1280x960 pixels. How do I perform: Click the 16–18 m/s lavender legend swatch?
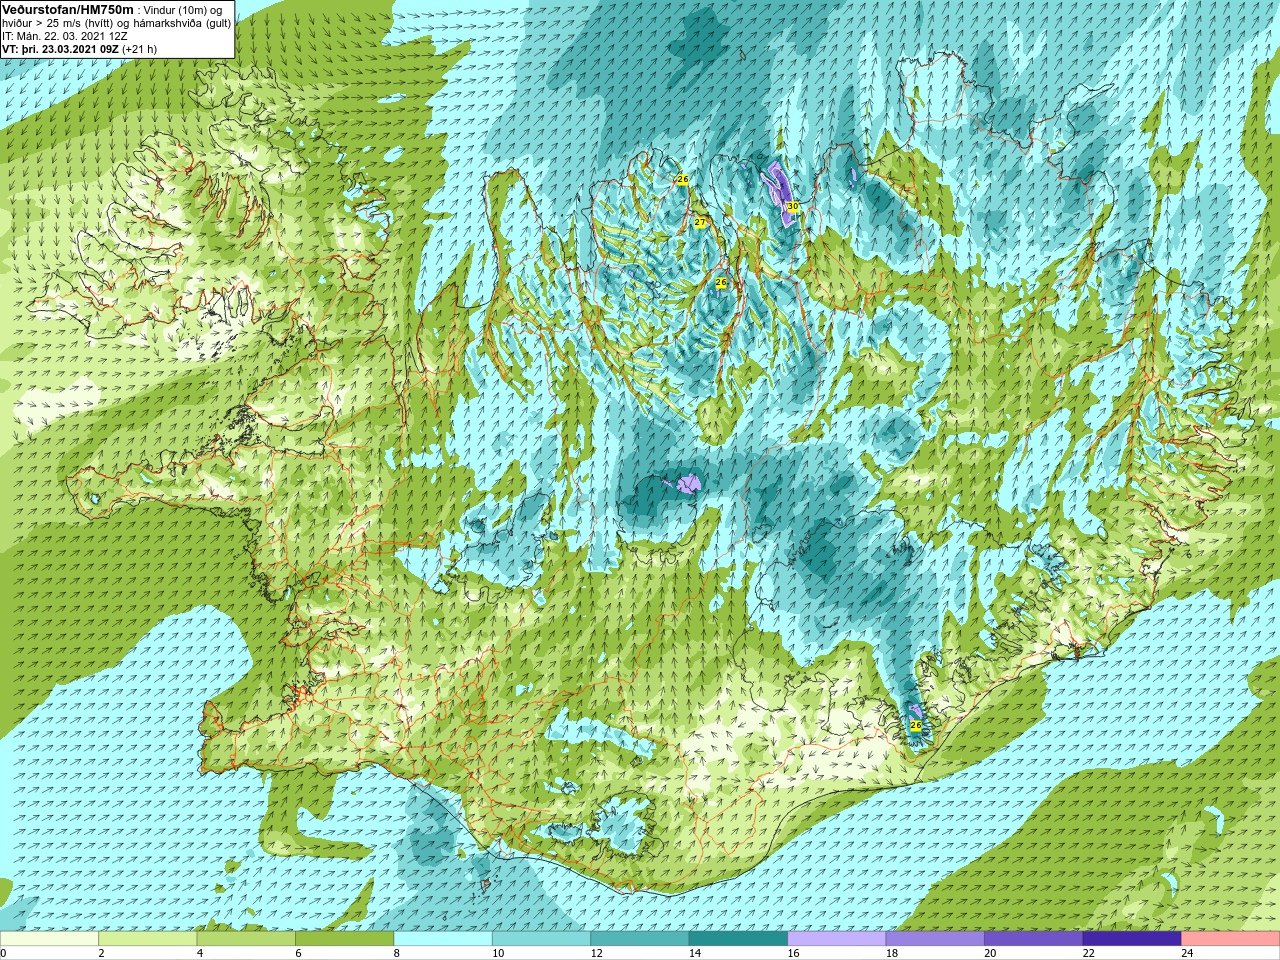(837, 939)
